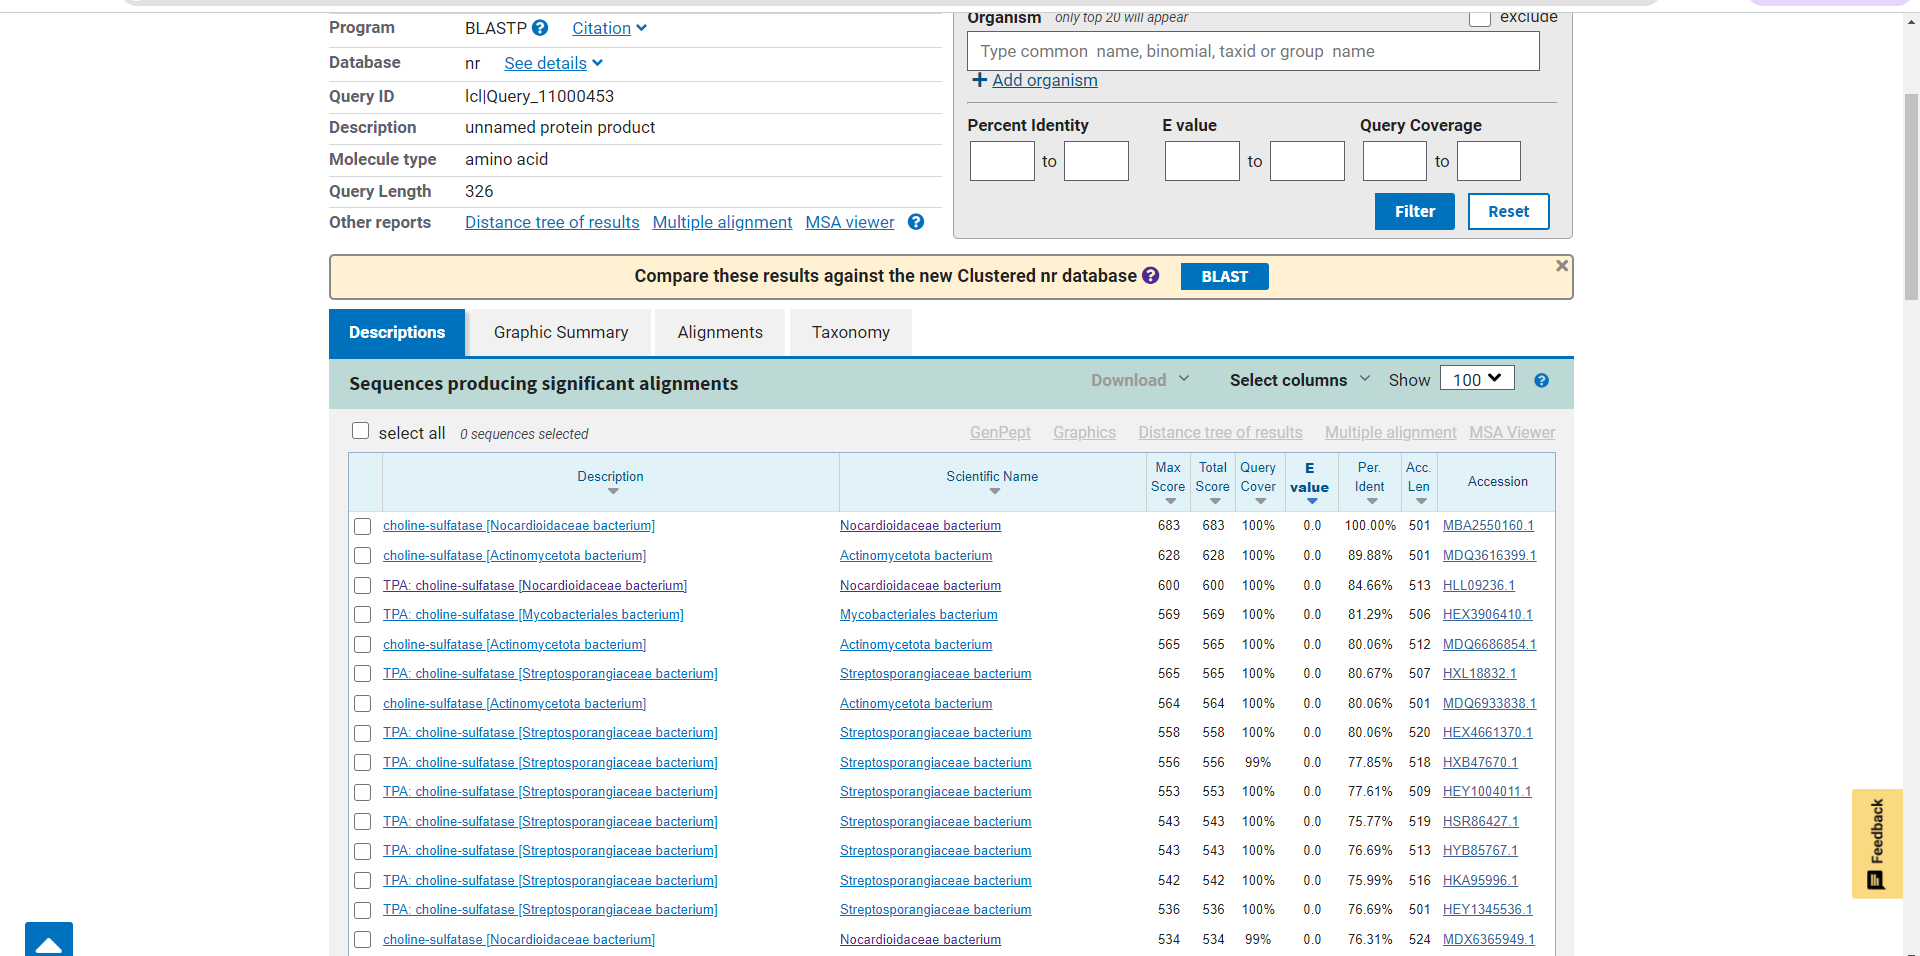The height and width of the screenshot is (956, 1920).
Task: Click the Query Coverage minimum field
Action: [x=1395, y=161]
